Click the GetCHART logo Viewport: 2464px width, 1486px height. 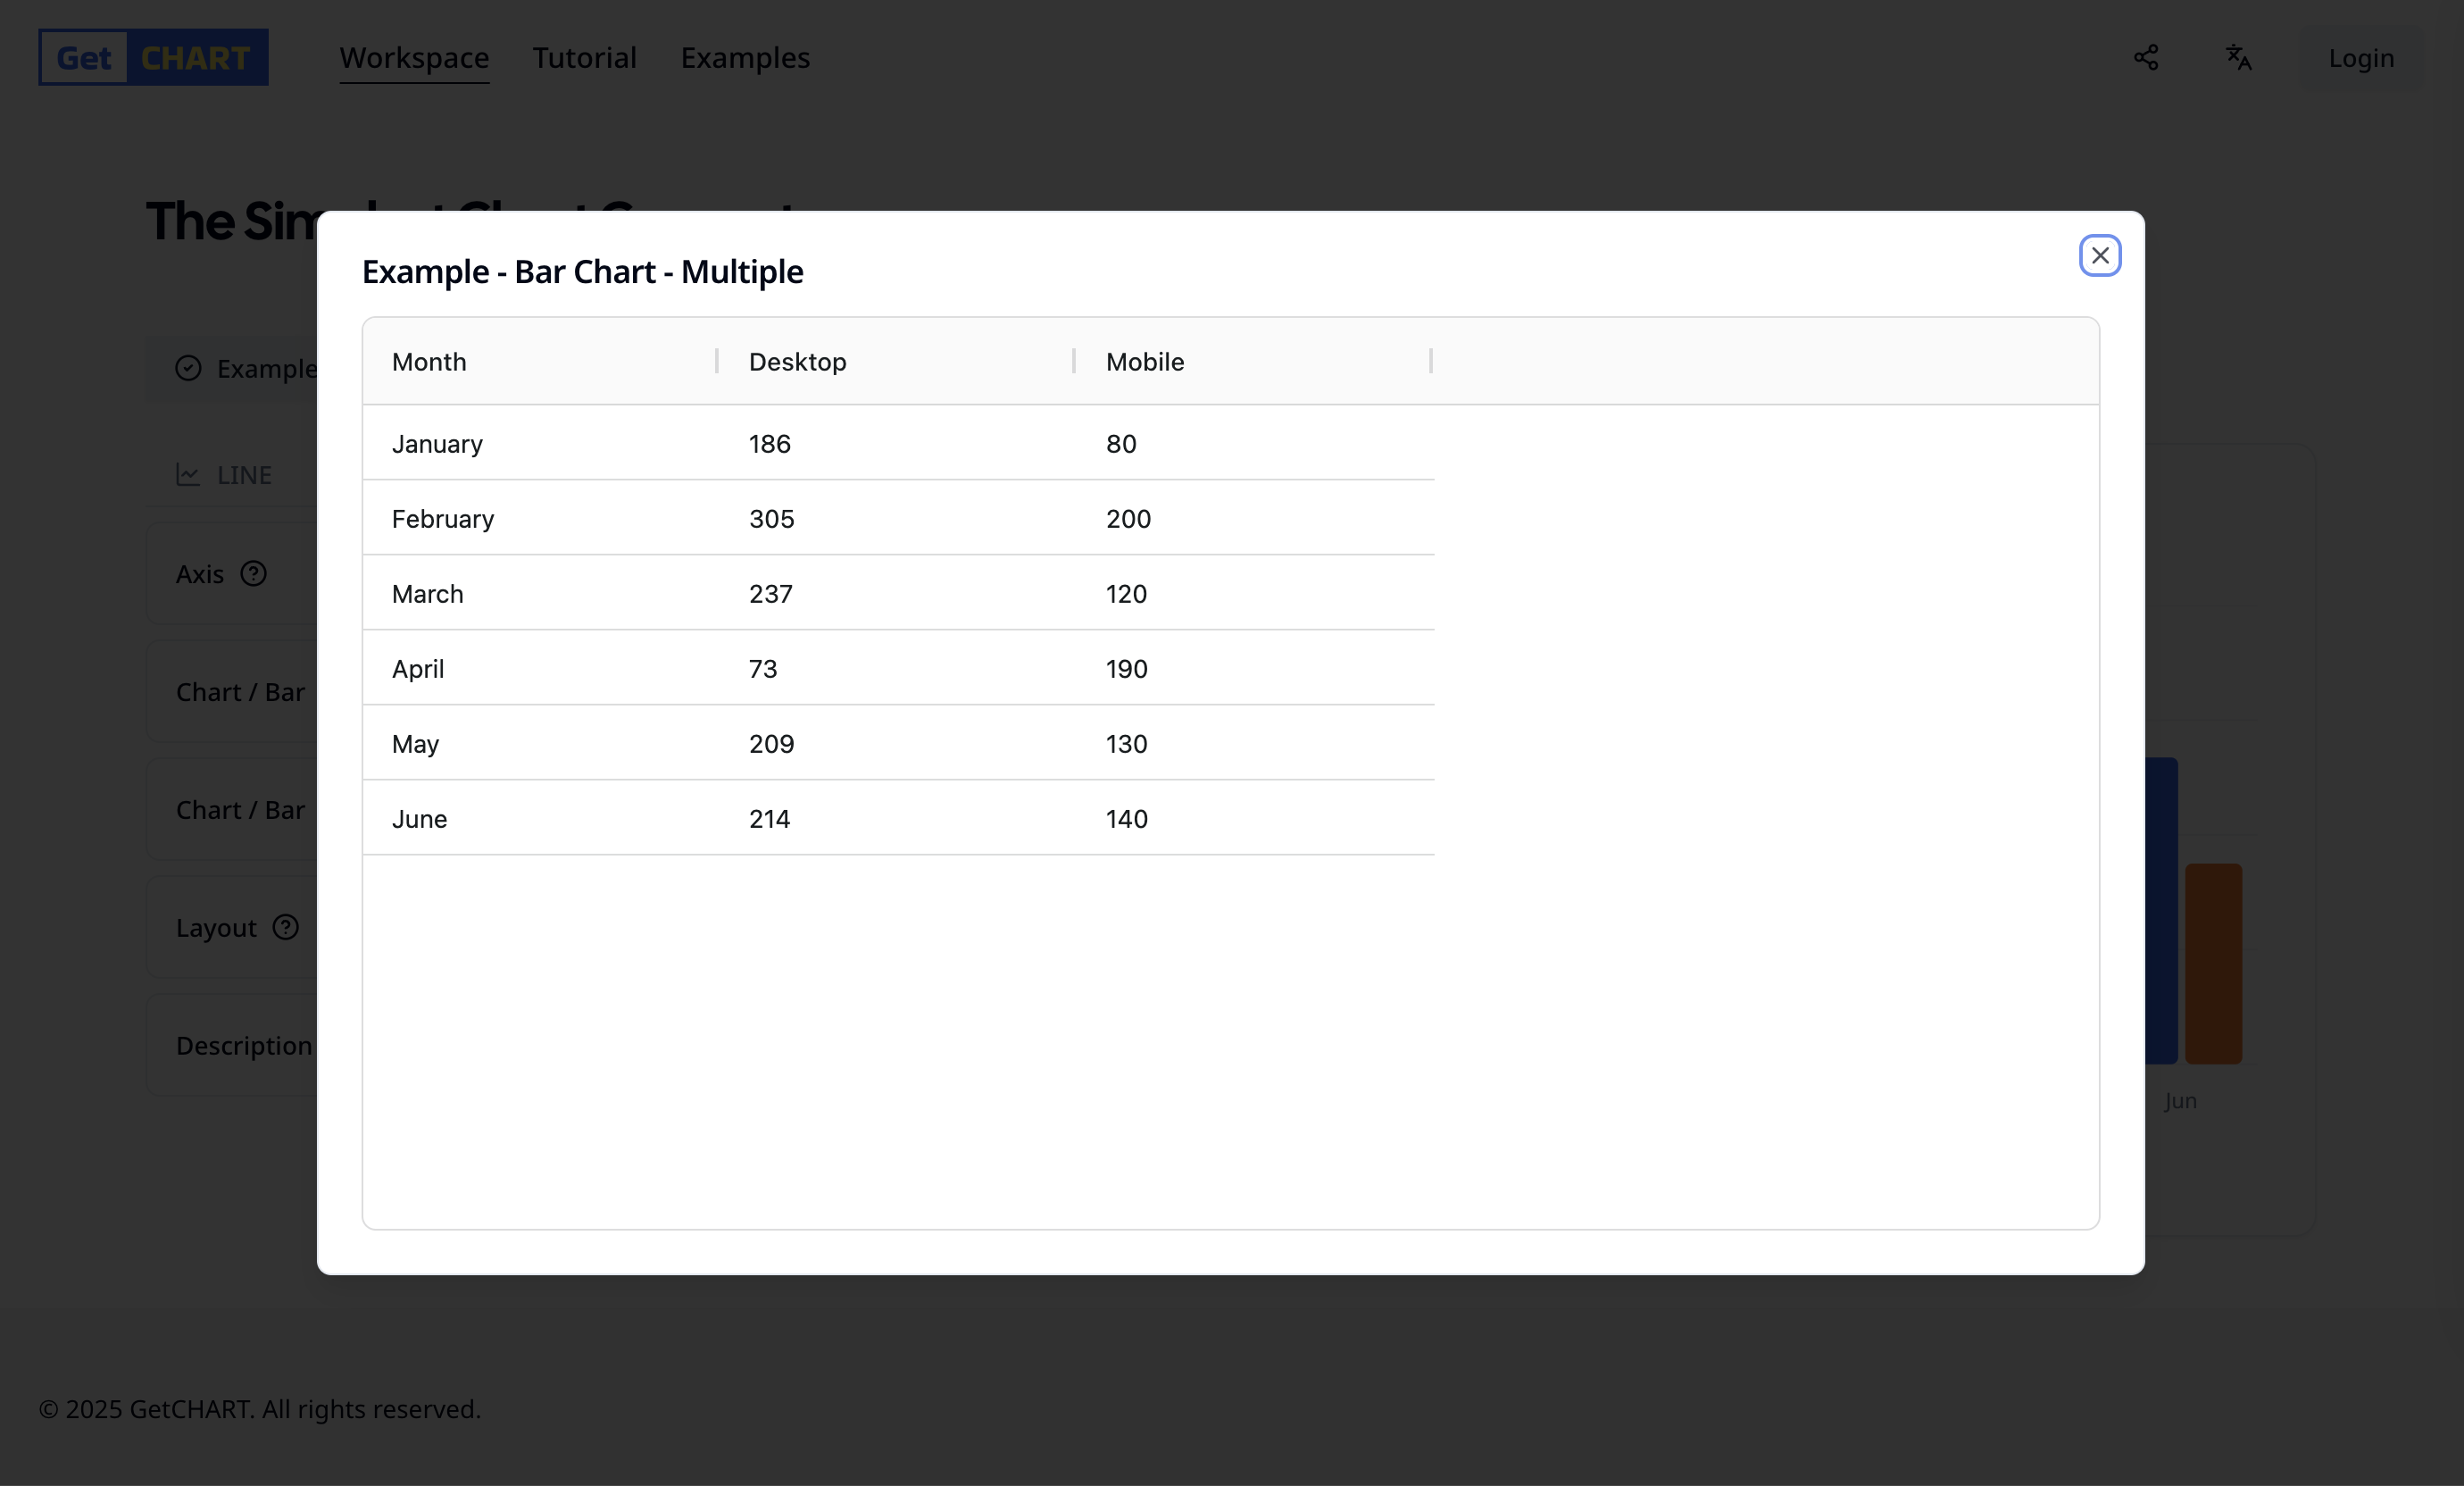pos(153,57)
